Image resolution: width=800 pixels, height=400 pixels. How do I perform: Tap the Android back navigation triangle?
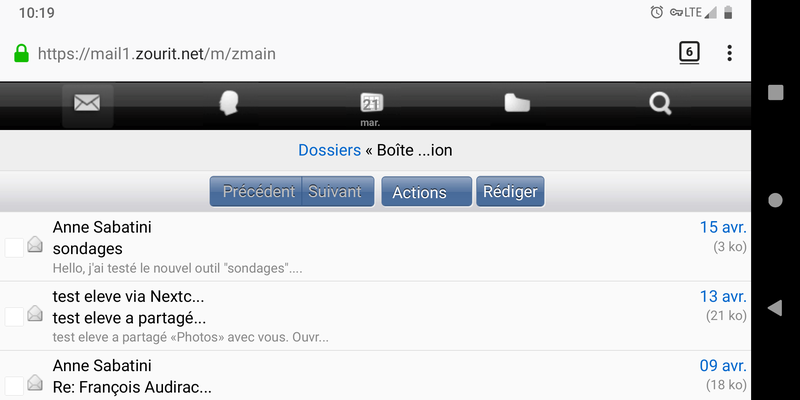pyautogui.click(x=775, y=308)
